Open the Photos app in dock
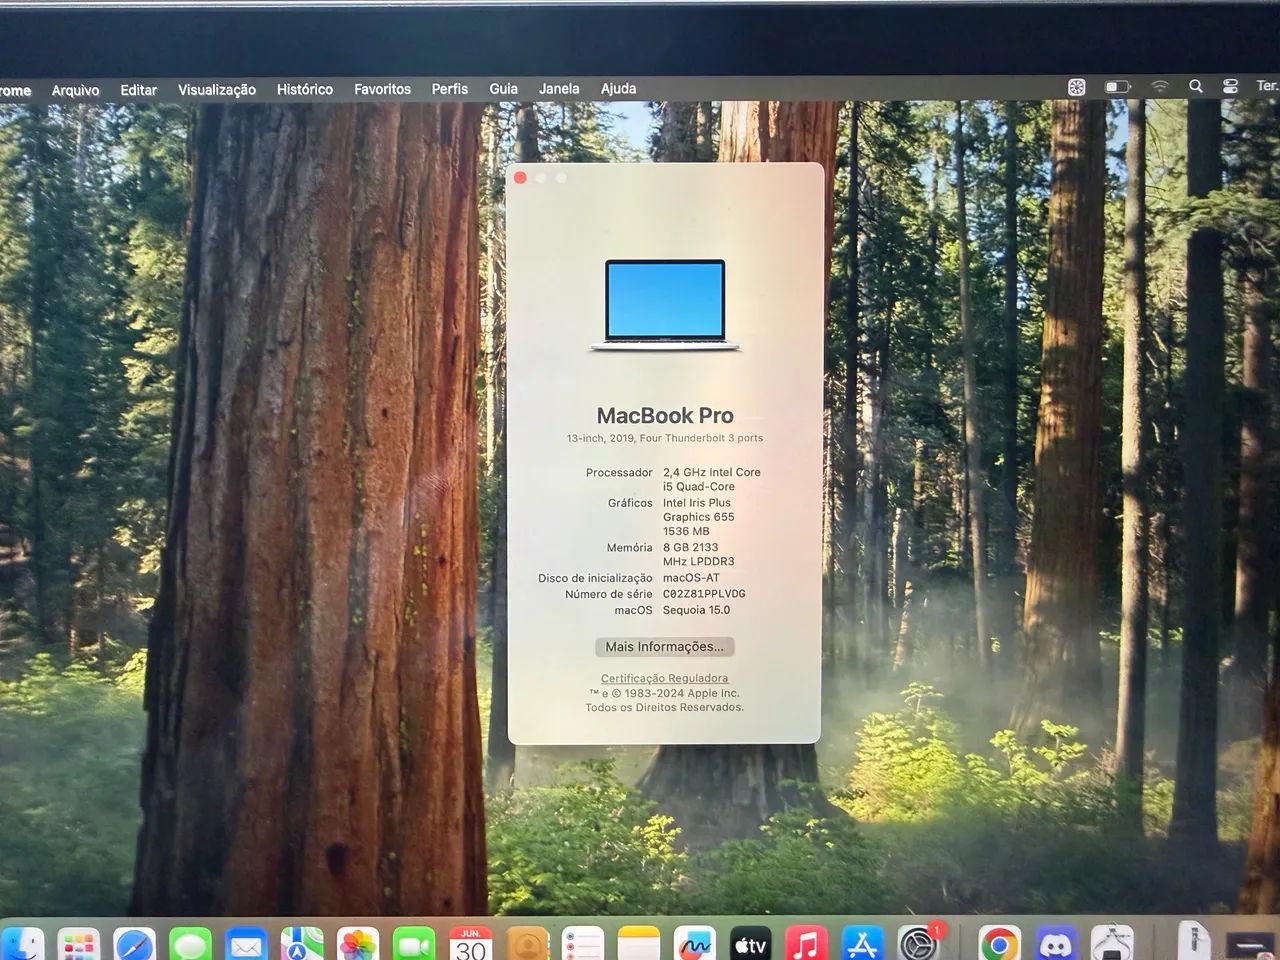1280x960 pixels. [x=358, y=944]
